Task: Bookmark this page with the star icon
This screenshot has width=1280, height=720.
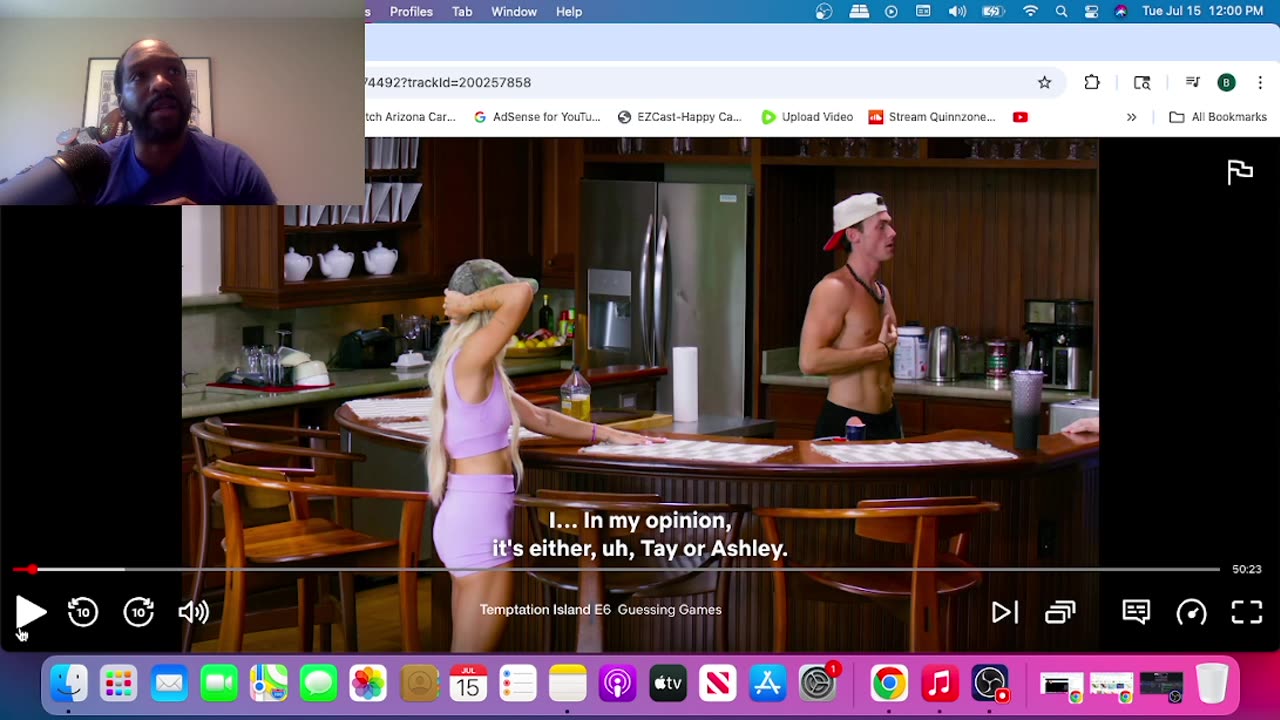Action: [1044, 83]
